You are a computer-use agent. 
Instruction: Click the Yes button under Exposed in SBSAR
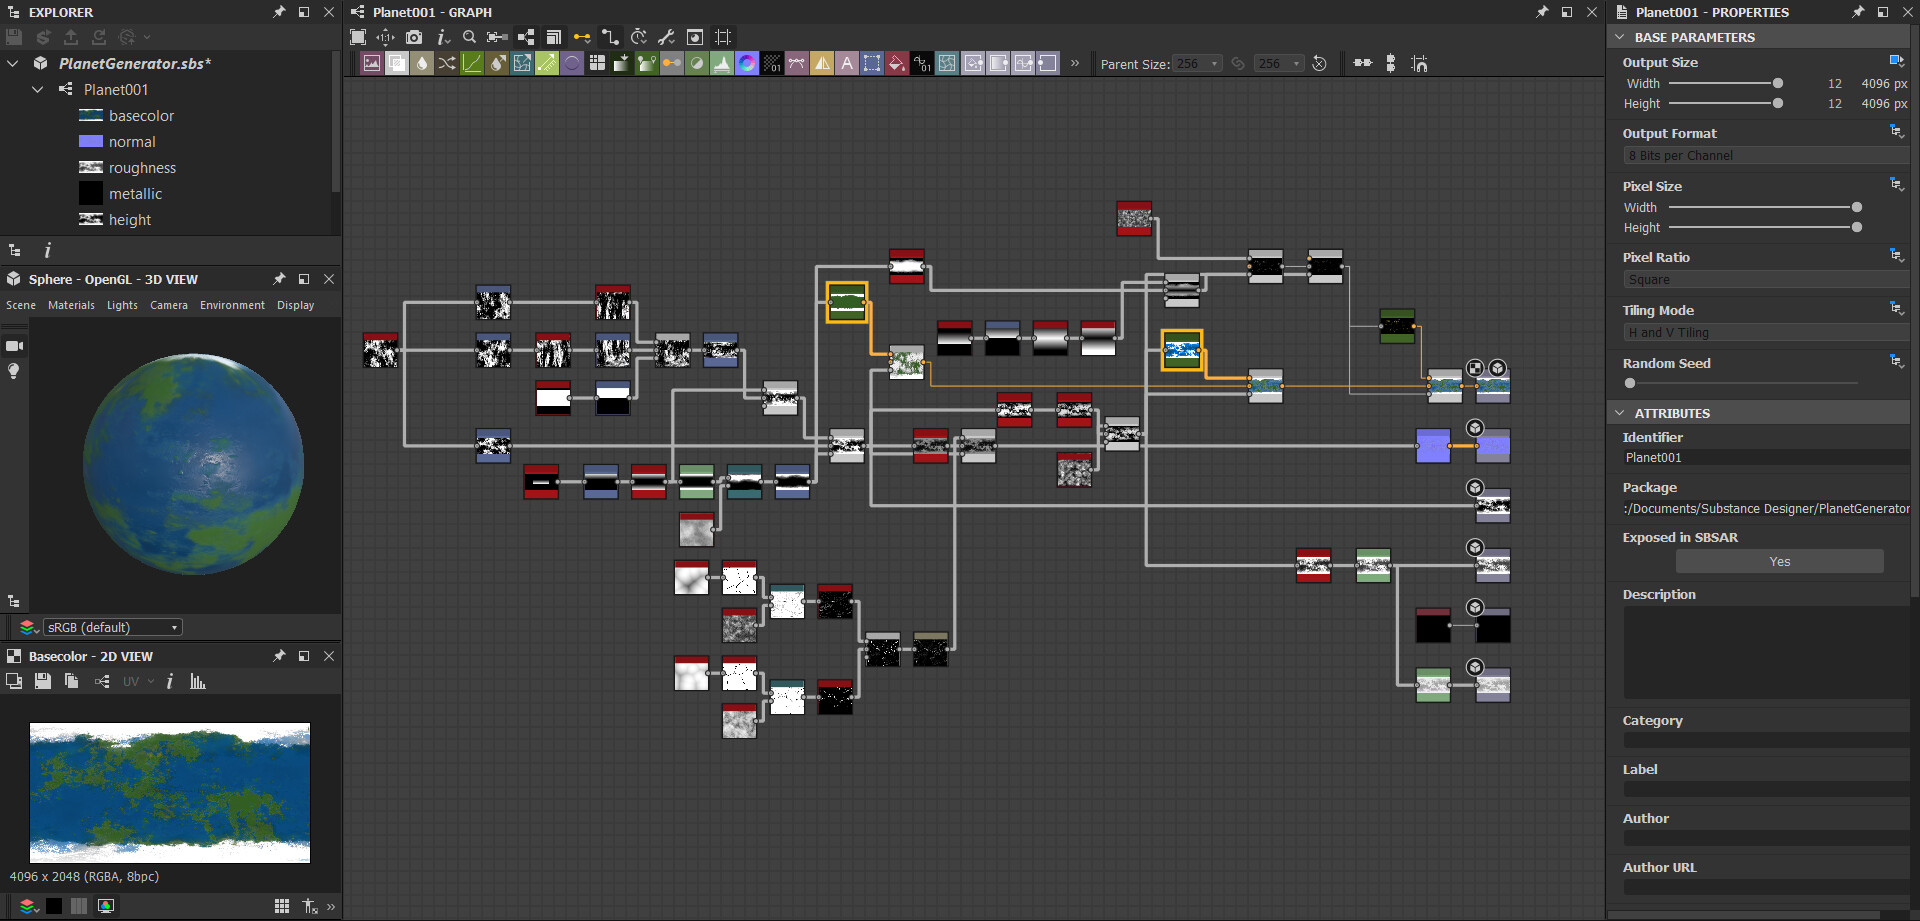1779,561
